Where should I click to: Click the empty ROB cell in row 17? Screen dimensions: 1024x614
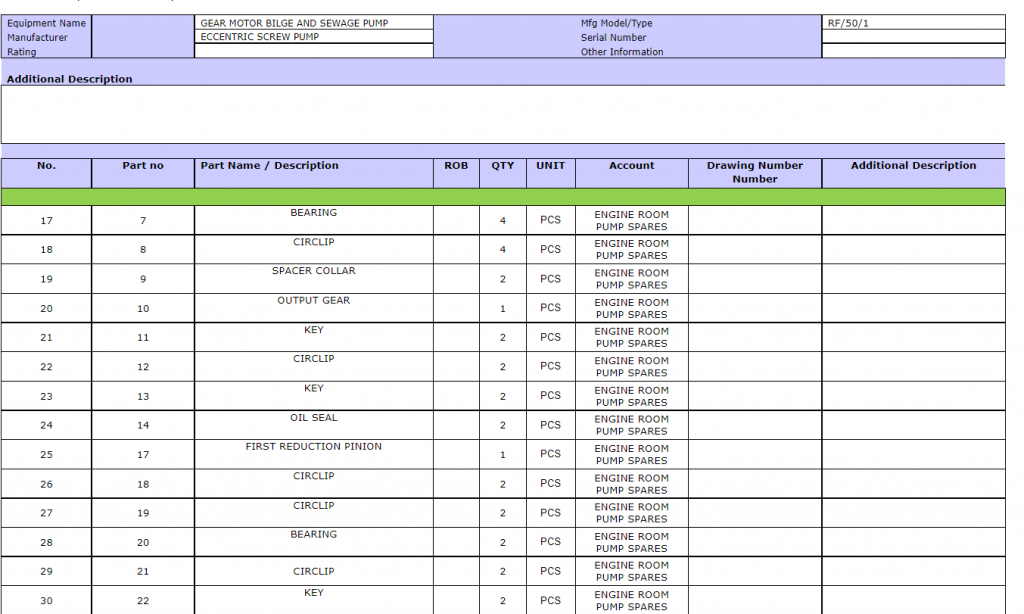[x=456, y=220]
